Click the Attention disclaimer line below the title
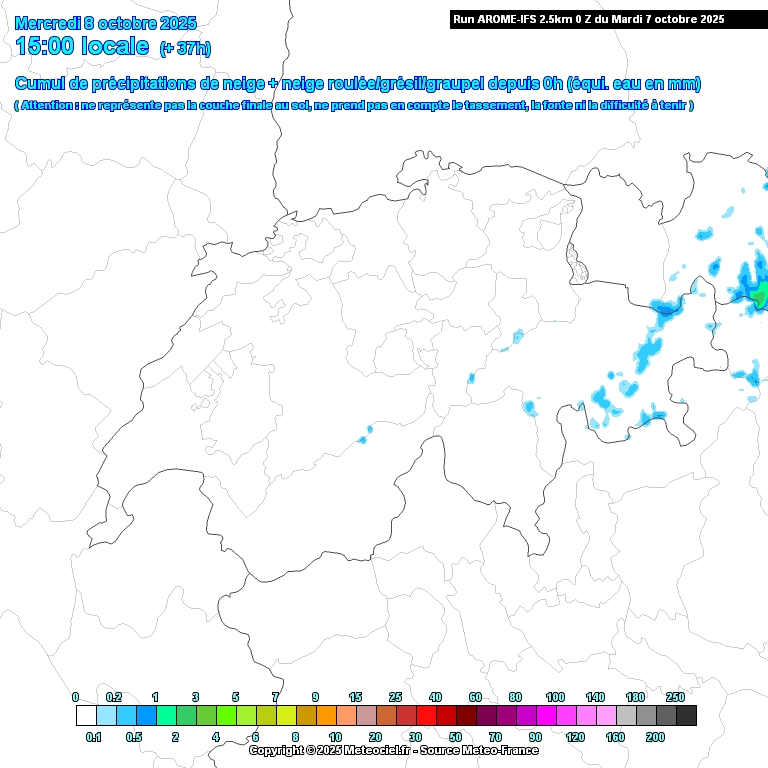The width and height of the screenshot is (768, 768). tap(354, 105)
